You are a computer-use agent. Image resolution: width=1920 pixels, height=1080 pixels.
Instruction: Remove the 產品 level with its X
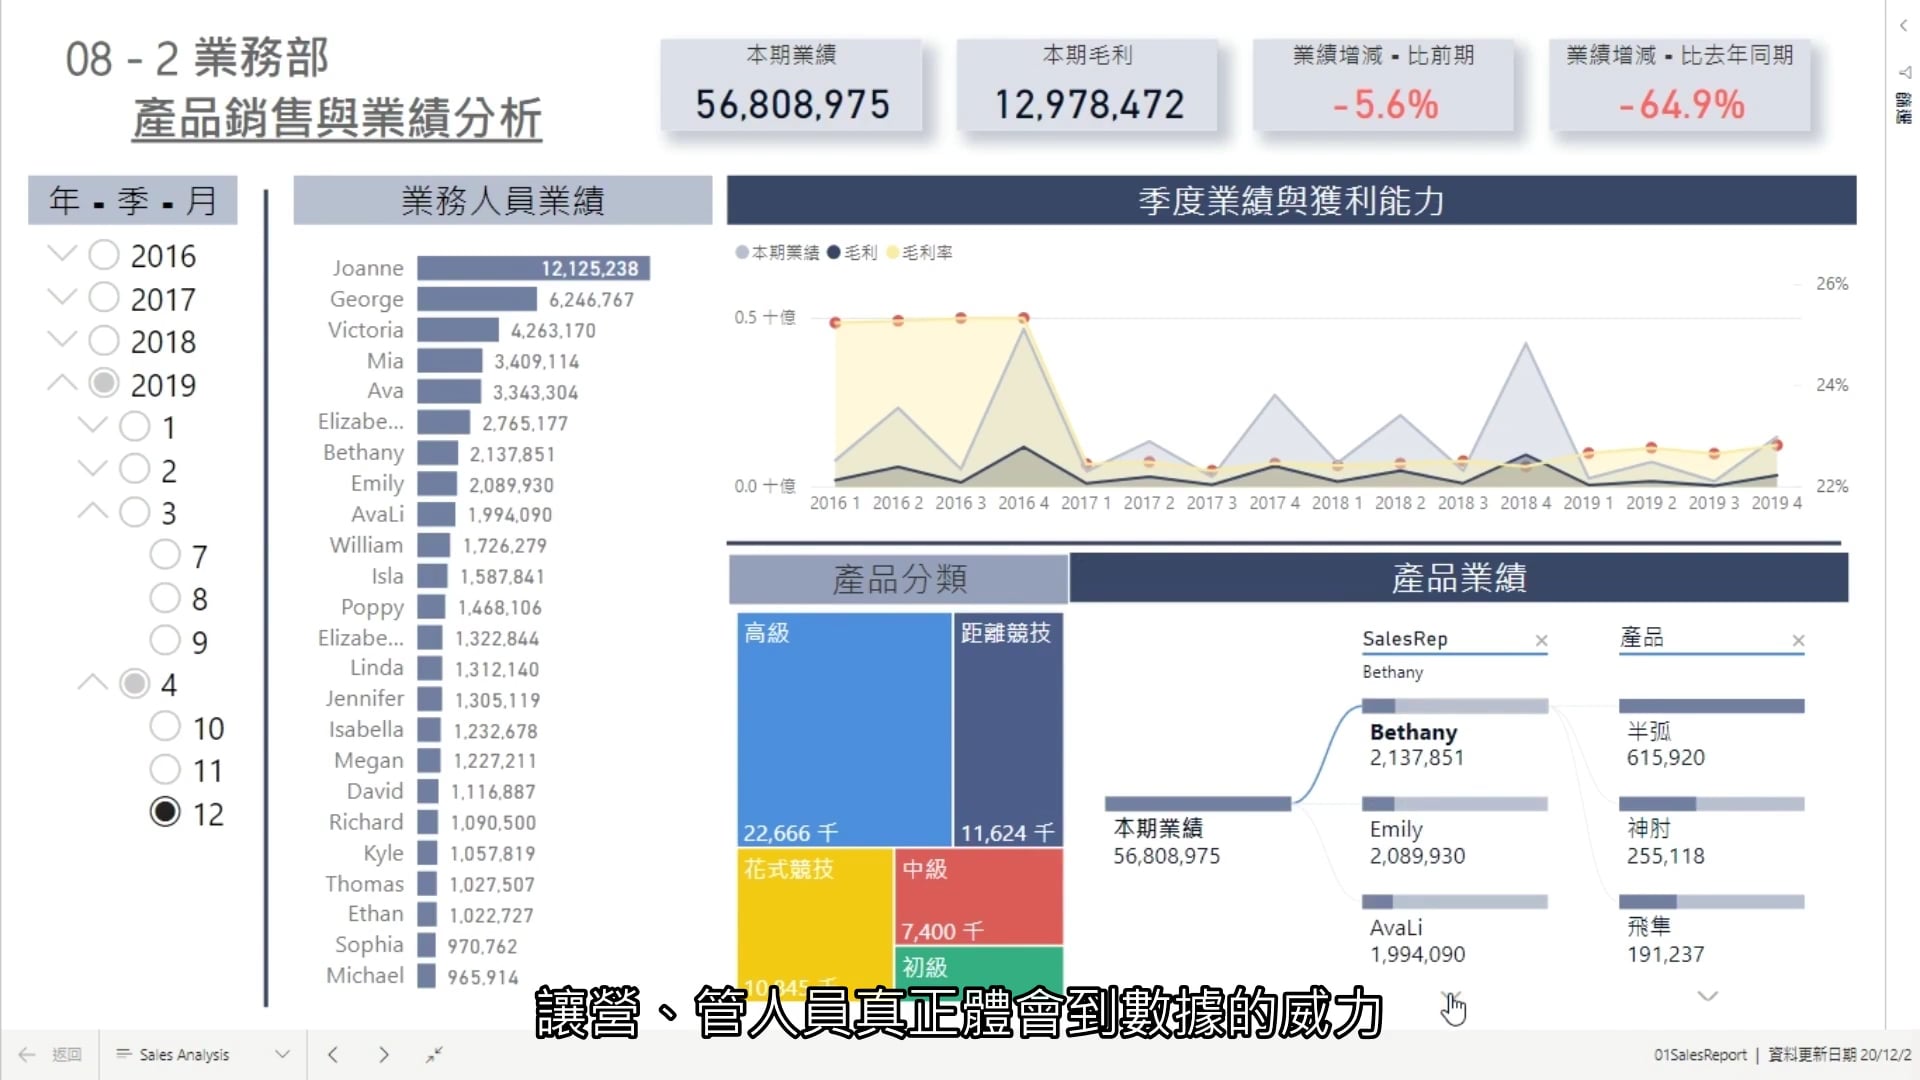point(1798,640)
